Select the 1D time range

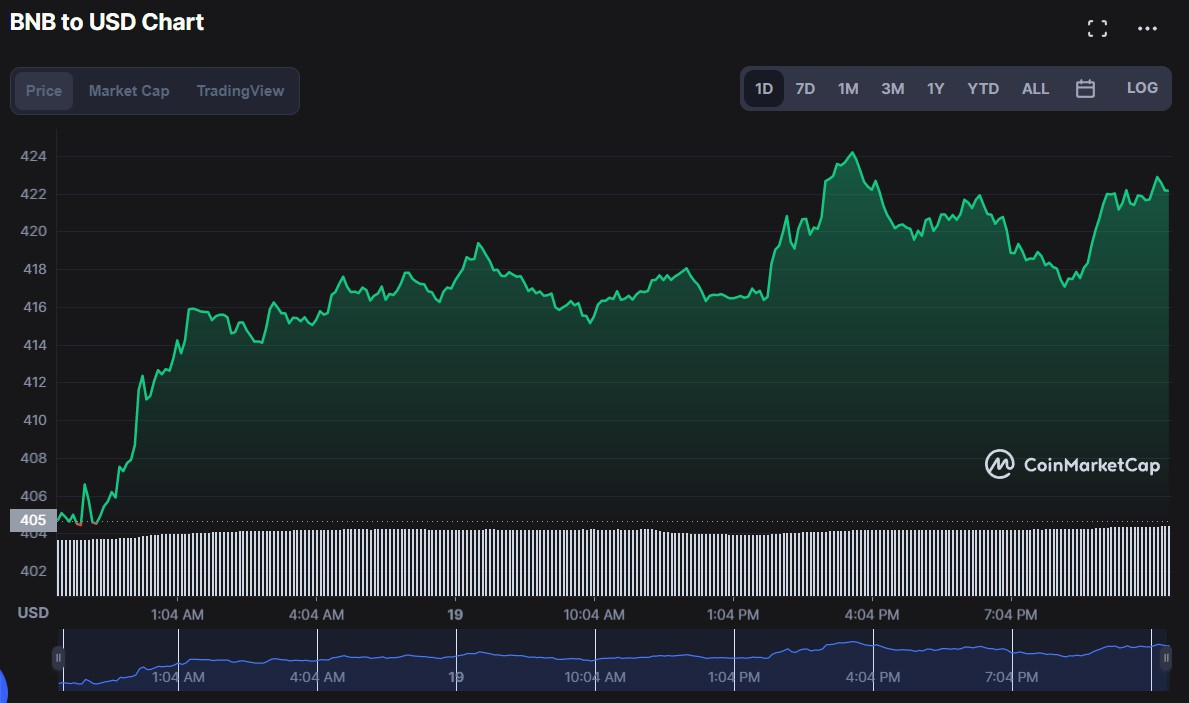click(764, 89)
